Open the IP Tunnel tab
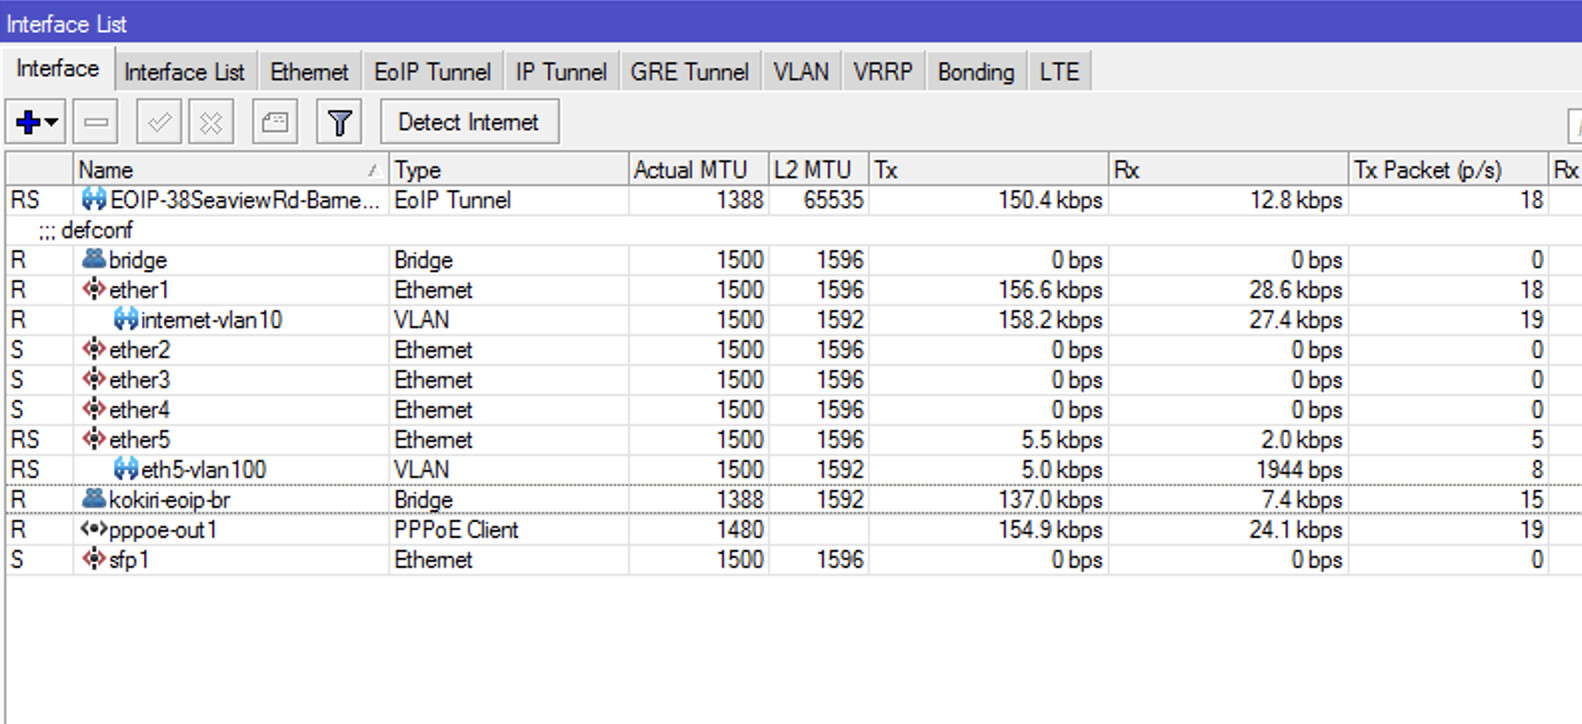Image resolution: width=1582 pixels, height=724 pixels. [x=561, y=72]
